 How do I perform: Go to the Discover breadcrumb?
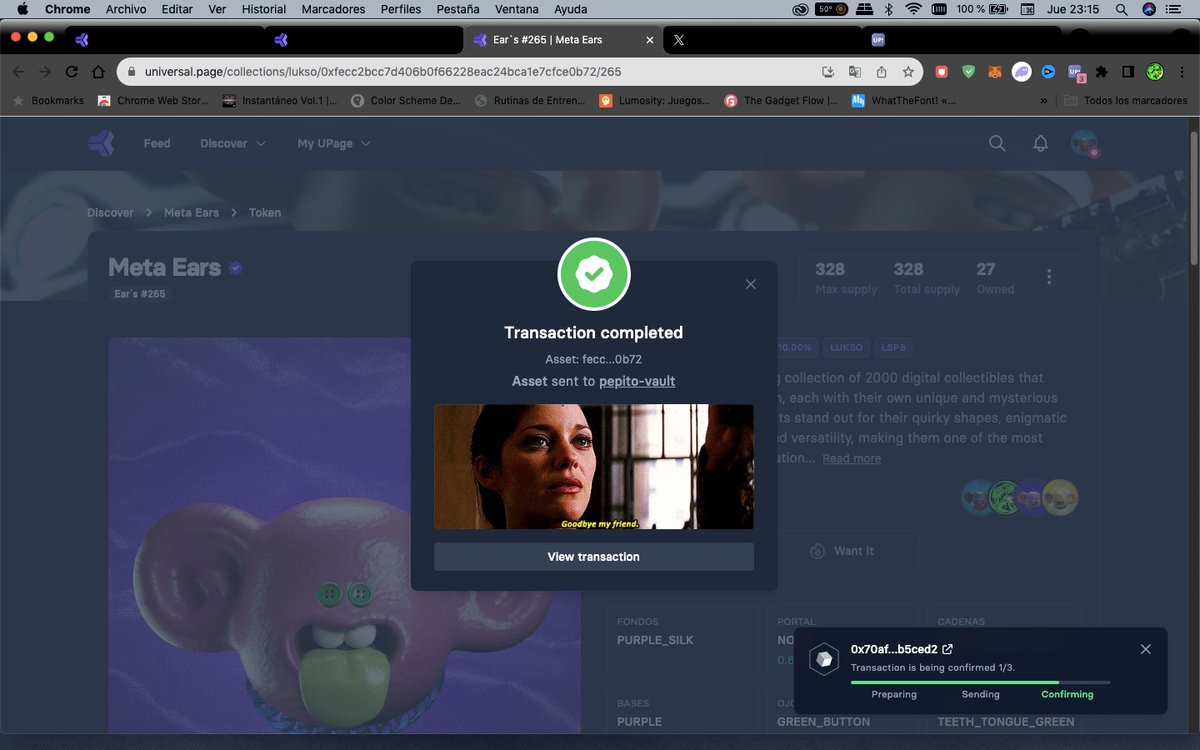click(110, 212)
